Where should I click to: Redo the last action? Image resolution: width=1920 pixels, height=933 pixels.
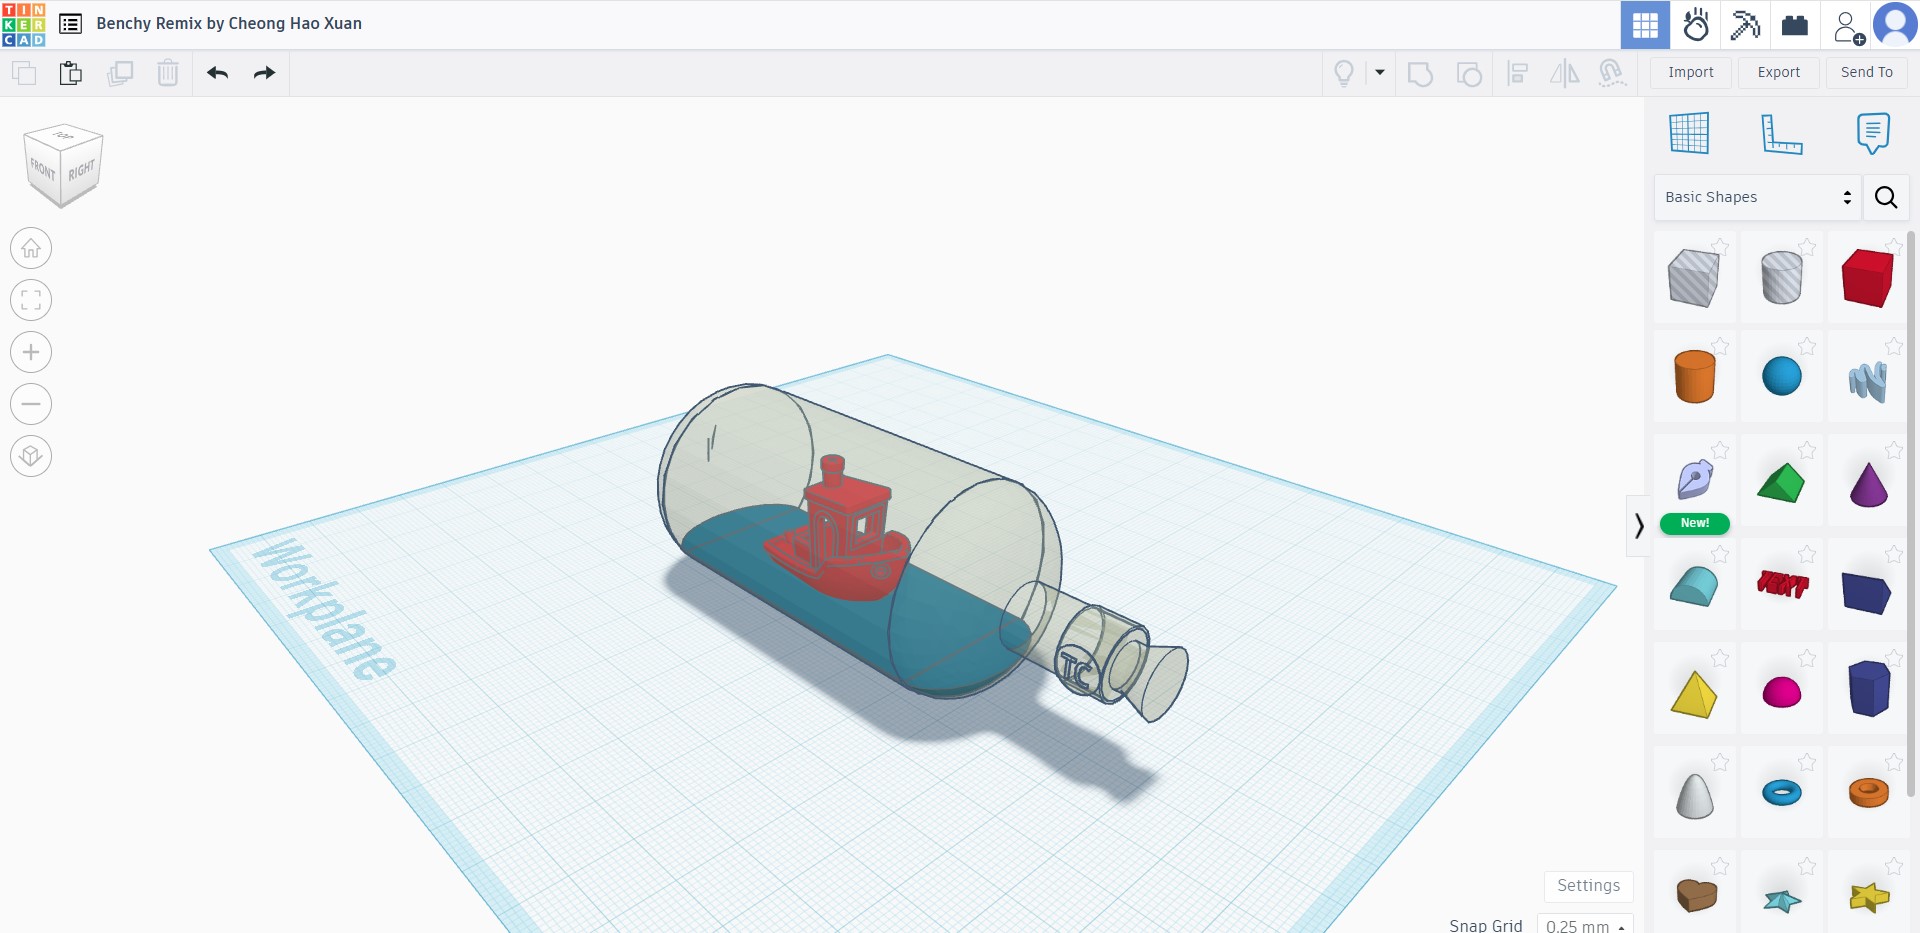tap(264, 73)
